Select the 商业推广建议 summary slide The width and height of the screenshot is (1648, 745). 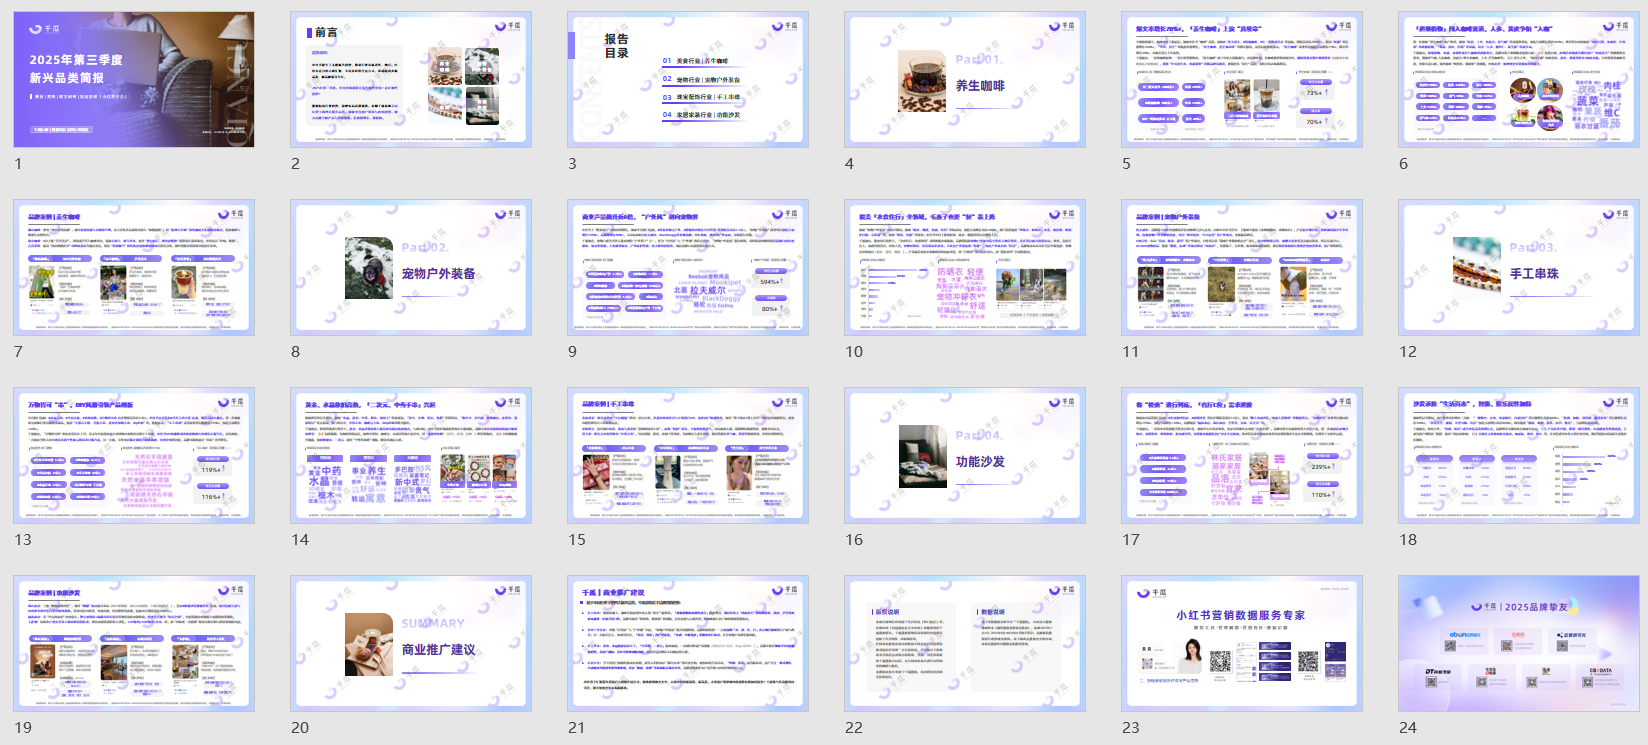(x=411, y=644)
